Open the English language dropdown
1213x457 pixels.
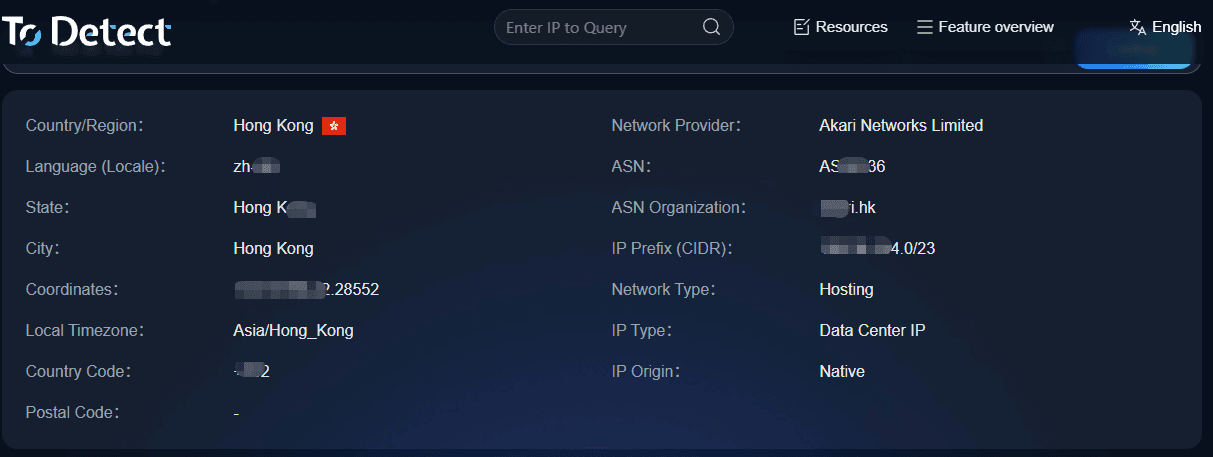pos(1176,27)
